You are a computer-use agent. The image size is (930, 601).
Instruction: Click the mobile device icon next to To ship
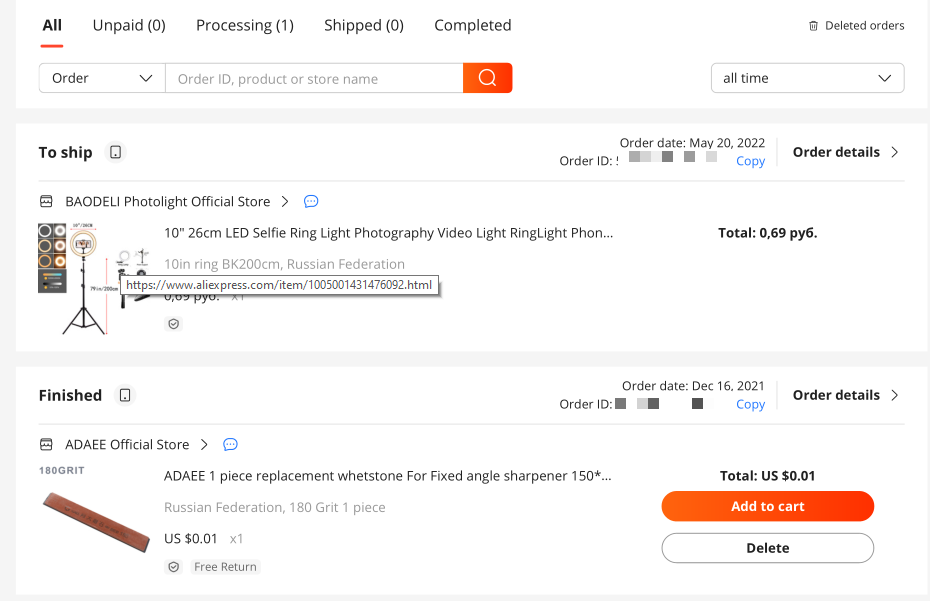[x=116, y=152]
